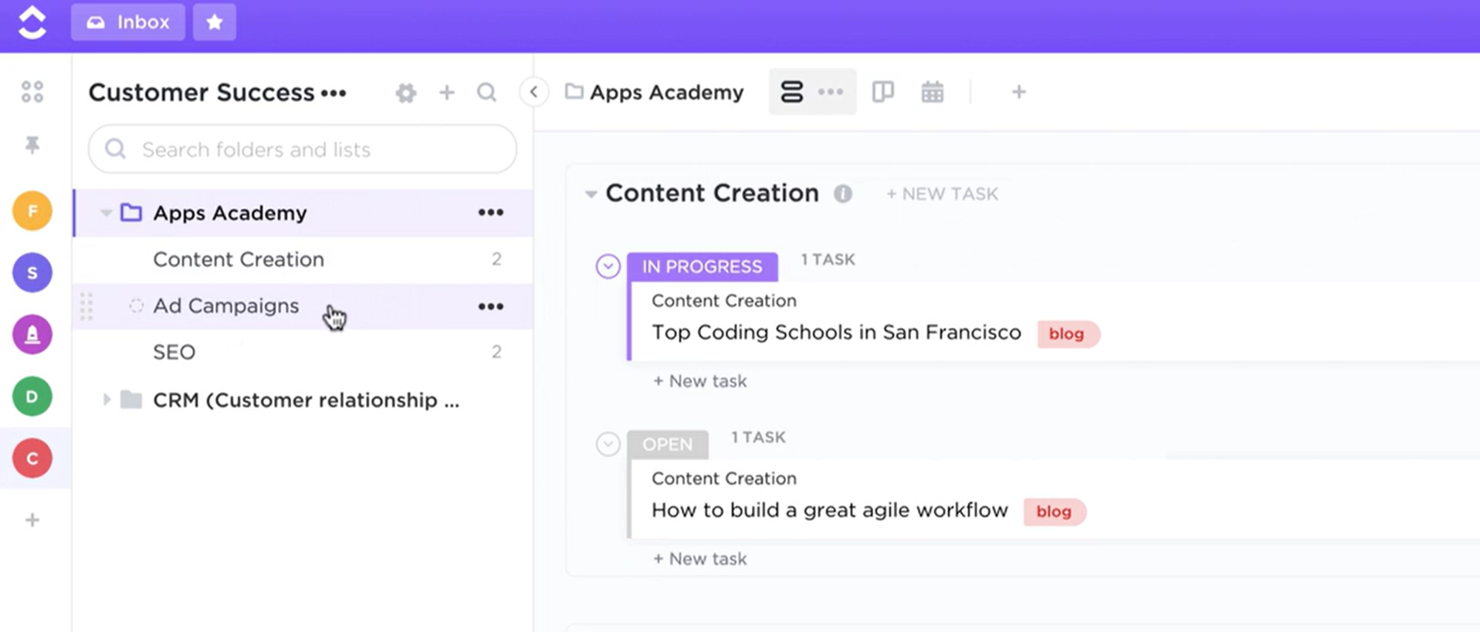Viewport: 1480px width, 632px height.
Task: Open the Favorites star next to Inbox
Action: point(214,22)
